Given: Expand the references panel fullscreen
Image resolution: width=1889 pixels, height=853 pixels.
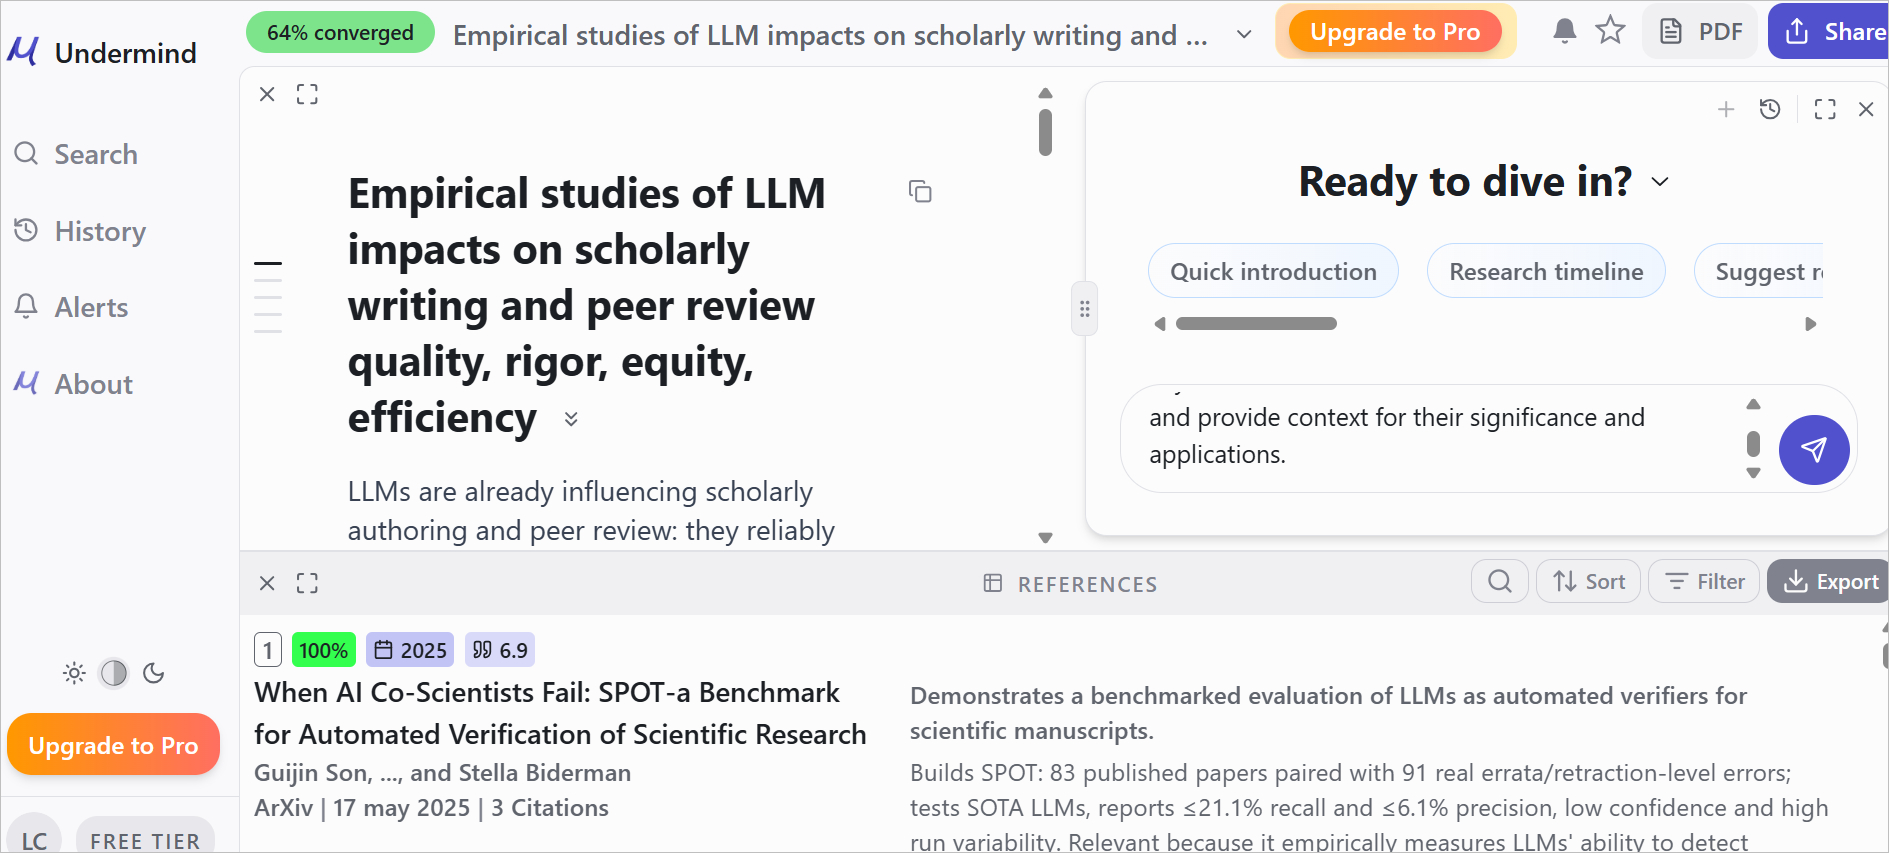Looking at the screenshot, I should pos(307,583).
